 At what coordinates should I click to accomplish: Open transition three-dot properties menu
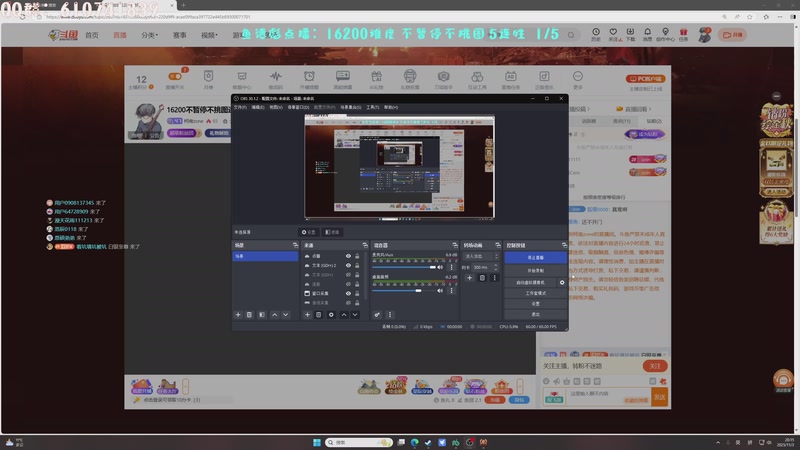pos(494,278)
